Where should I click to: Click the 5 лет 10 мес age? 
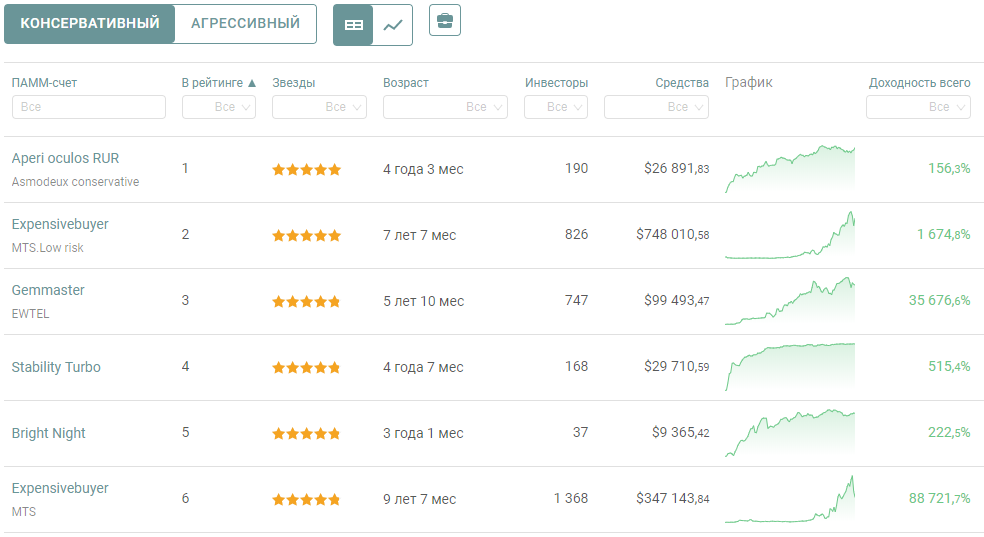pyautogui.click(x=424, y=301)
